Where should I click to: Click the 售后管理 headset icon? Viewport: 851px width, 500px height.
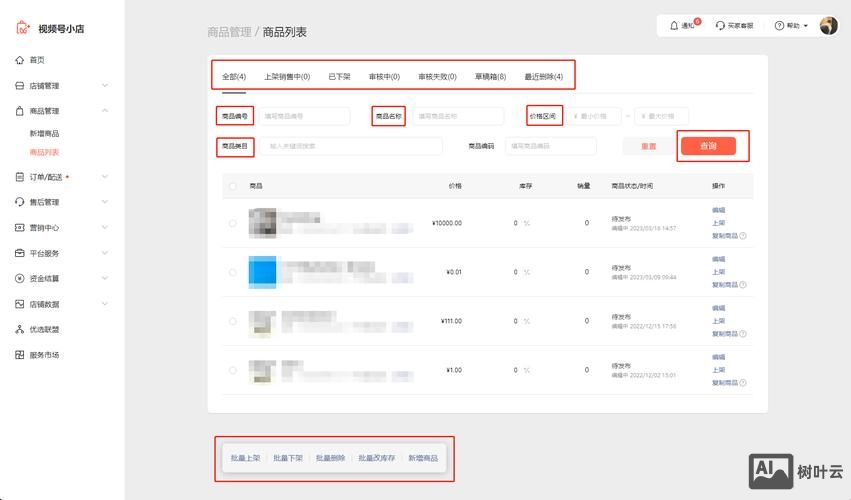click(20, 202)
